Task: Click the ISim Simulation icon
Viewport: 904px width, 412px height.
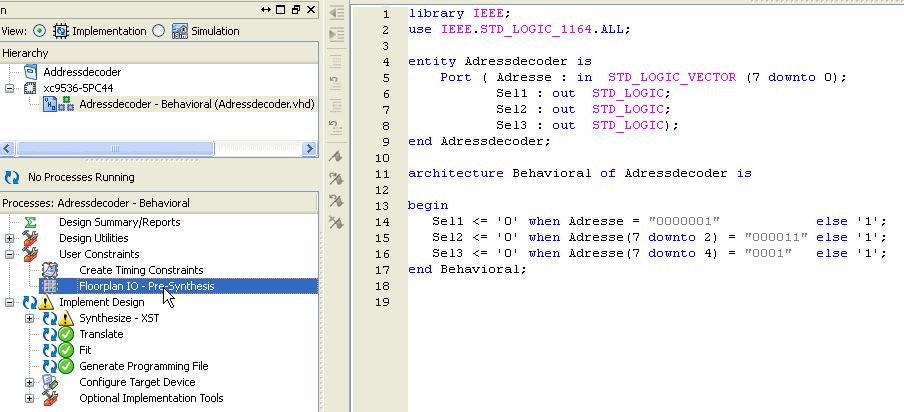Action: point(180,31)
